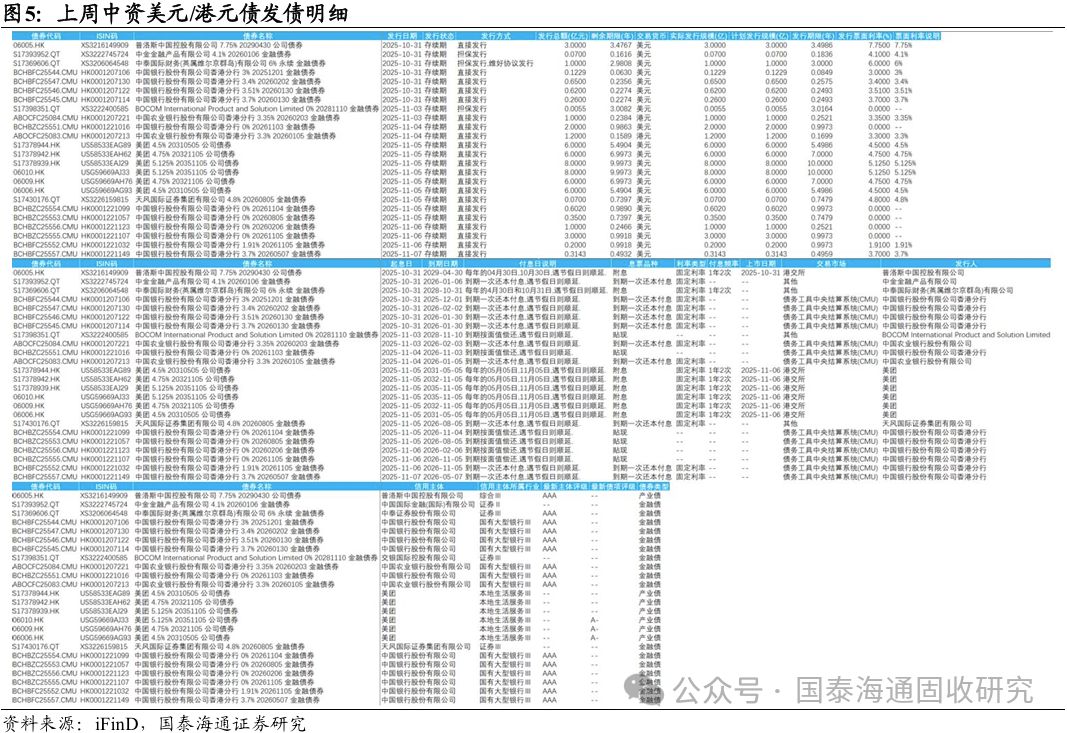Viewport: 1067px width, 733px height.
Task: Click the WeChat logo icon in the watermark
Action: [640, 689]
